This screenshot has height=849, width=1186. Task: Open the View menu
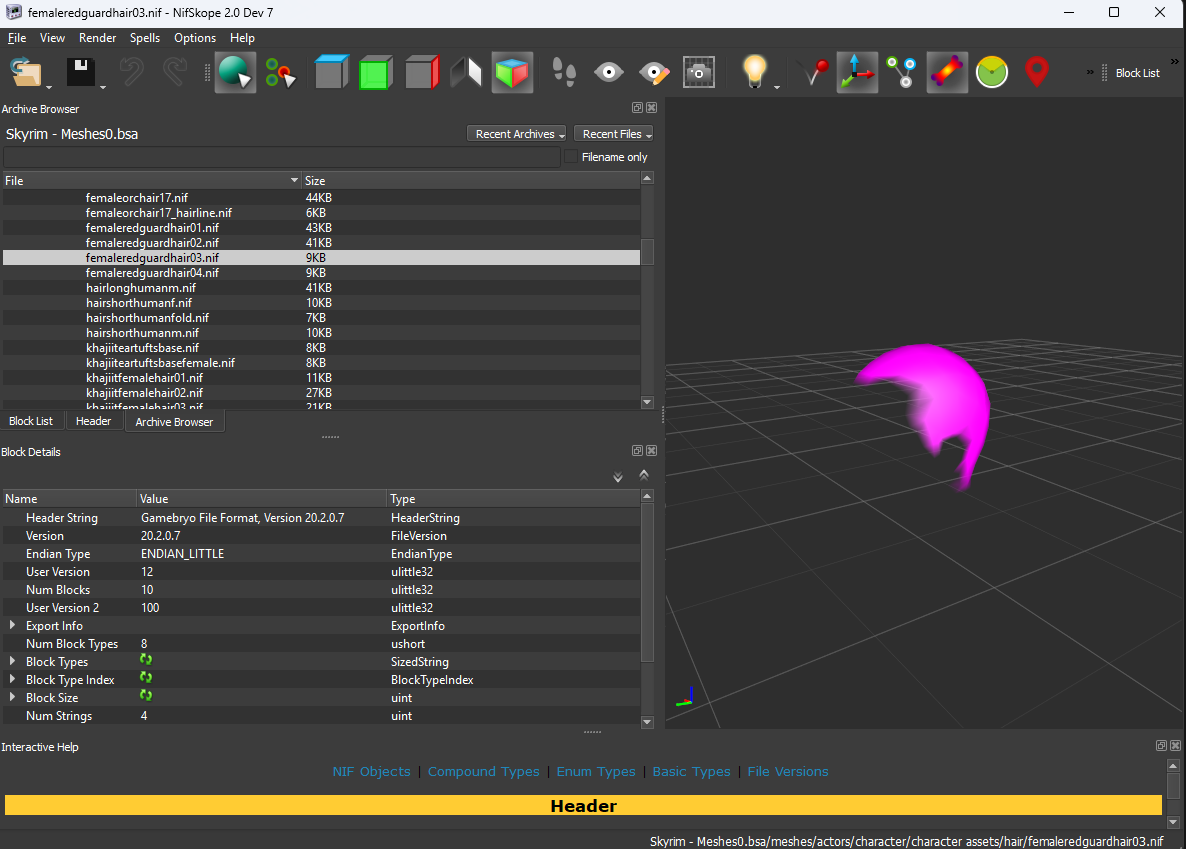click(52, 38)
